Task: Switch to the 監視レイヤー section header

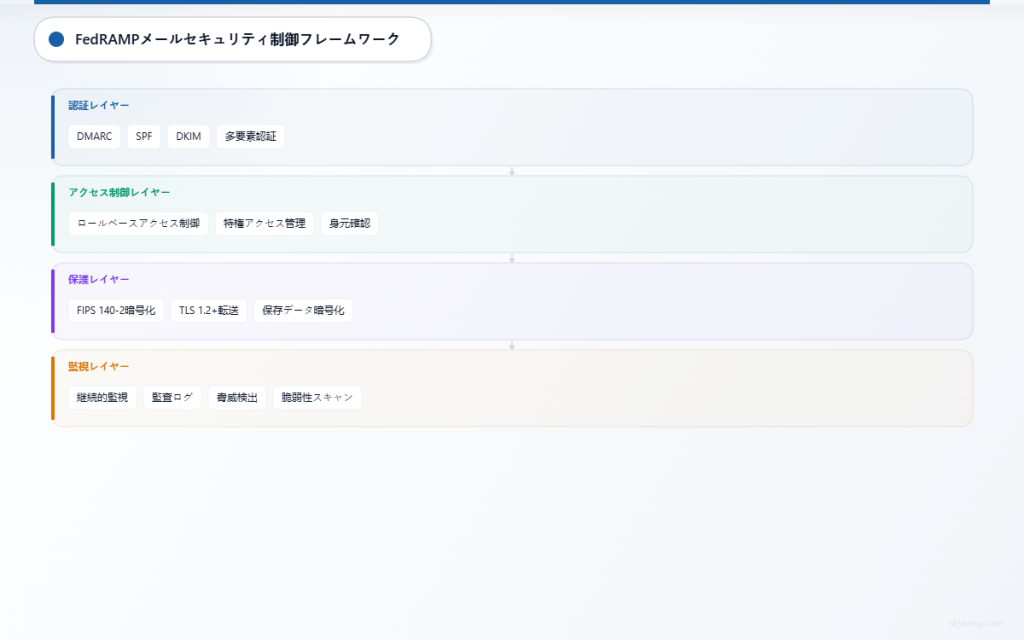Action: click(96, 366)
